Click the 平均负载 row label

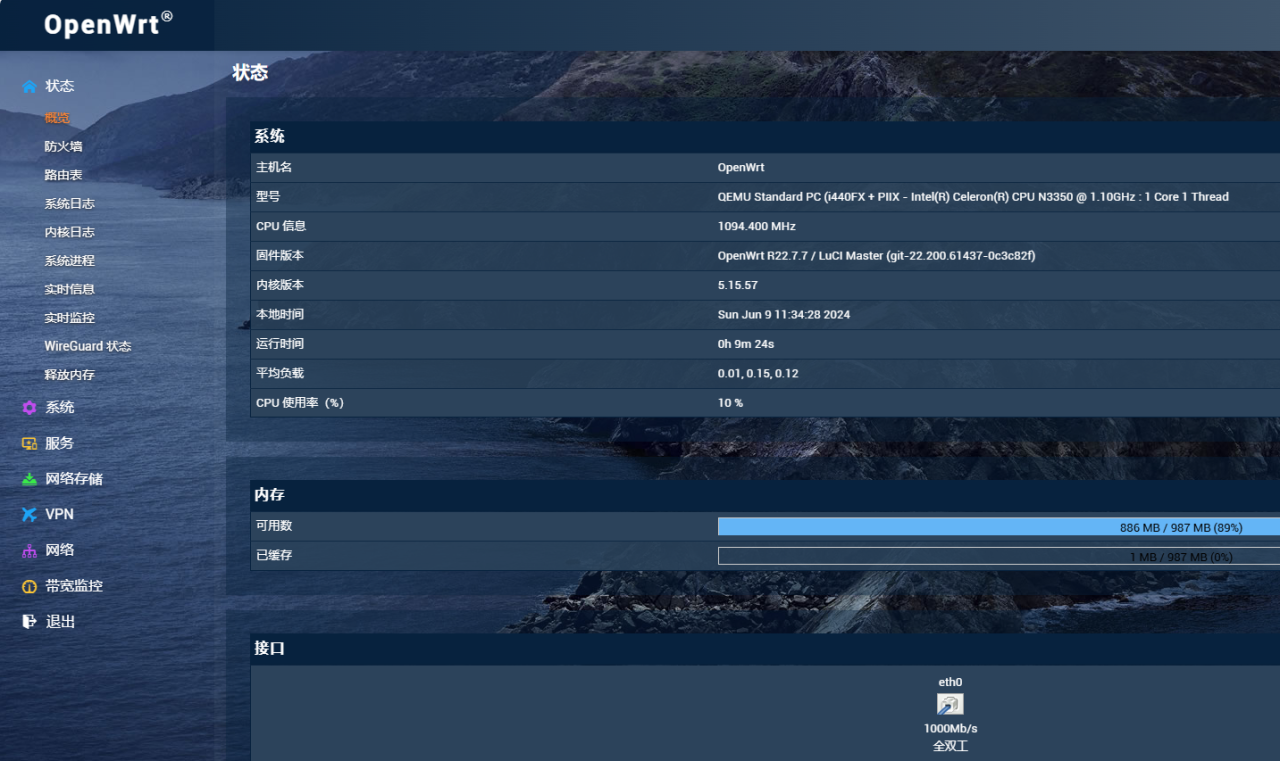pos(280,373)
